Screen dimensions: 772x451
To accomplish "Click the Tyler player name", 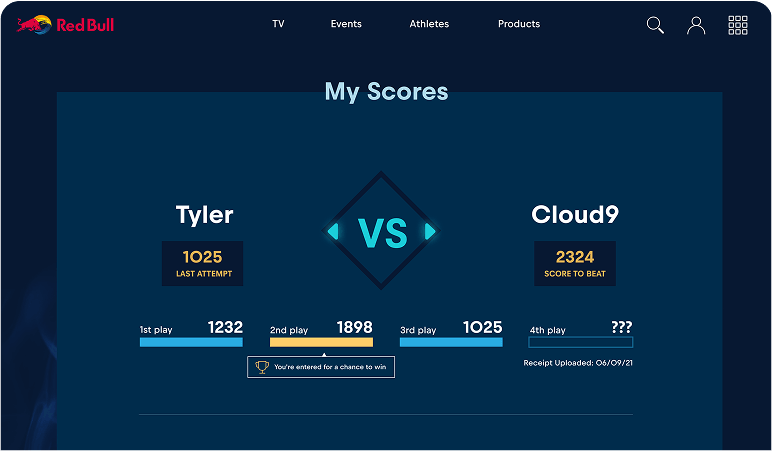I will (x=204, y=215).
